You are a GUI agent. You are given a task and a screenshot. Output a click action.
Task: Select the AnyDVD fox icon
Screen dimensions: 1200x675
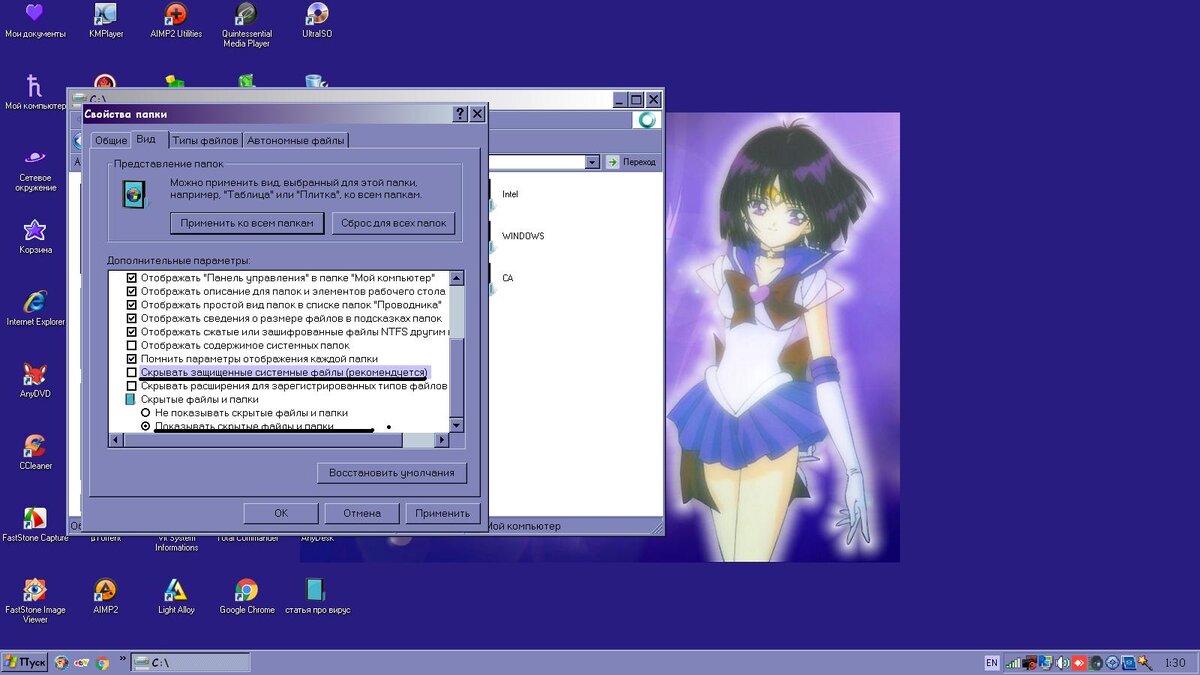click(x=35, y=381)
